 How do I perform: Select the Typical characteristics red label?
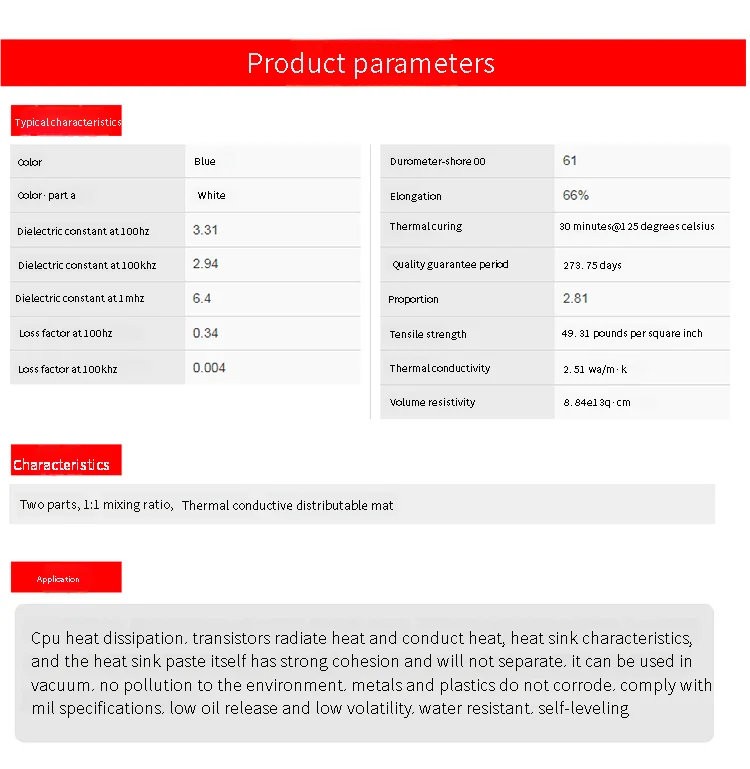[67, 122]
